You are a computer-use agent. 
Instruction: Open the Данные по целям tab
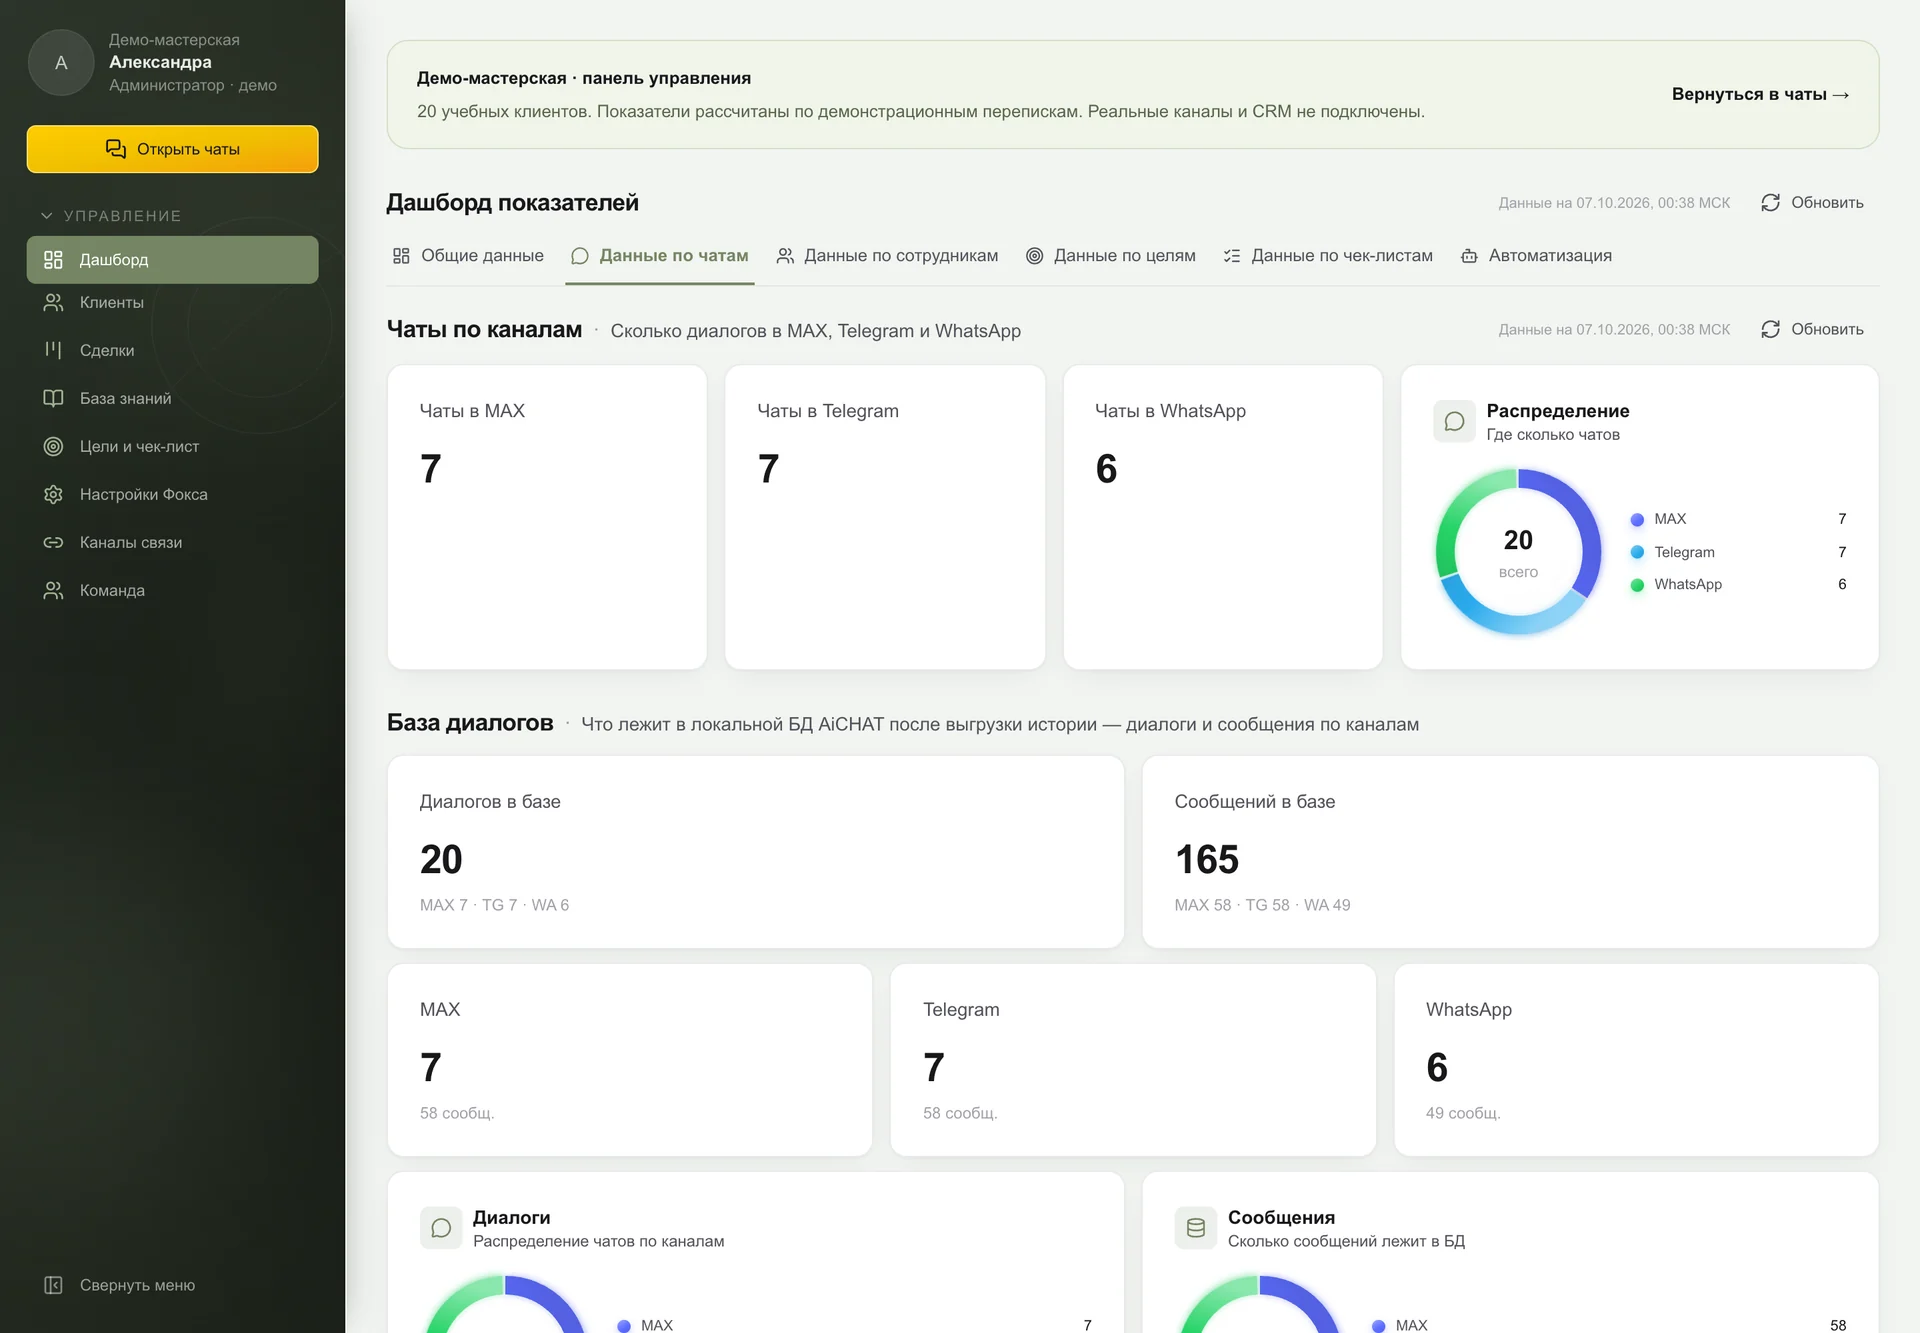[1110, 256]
